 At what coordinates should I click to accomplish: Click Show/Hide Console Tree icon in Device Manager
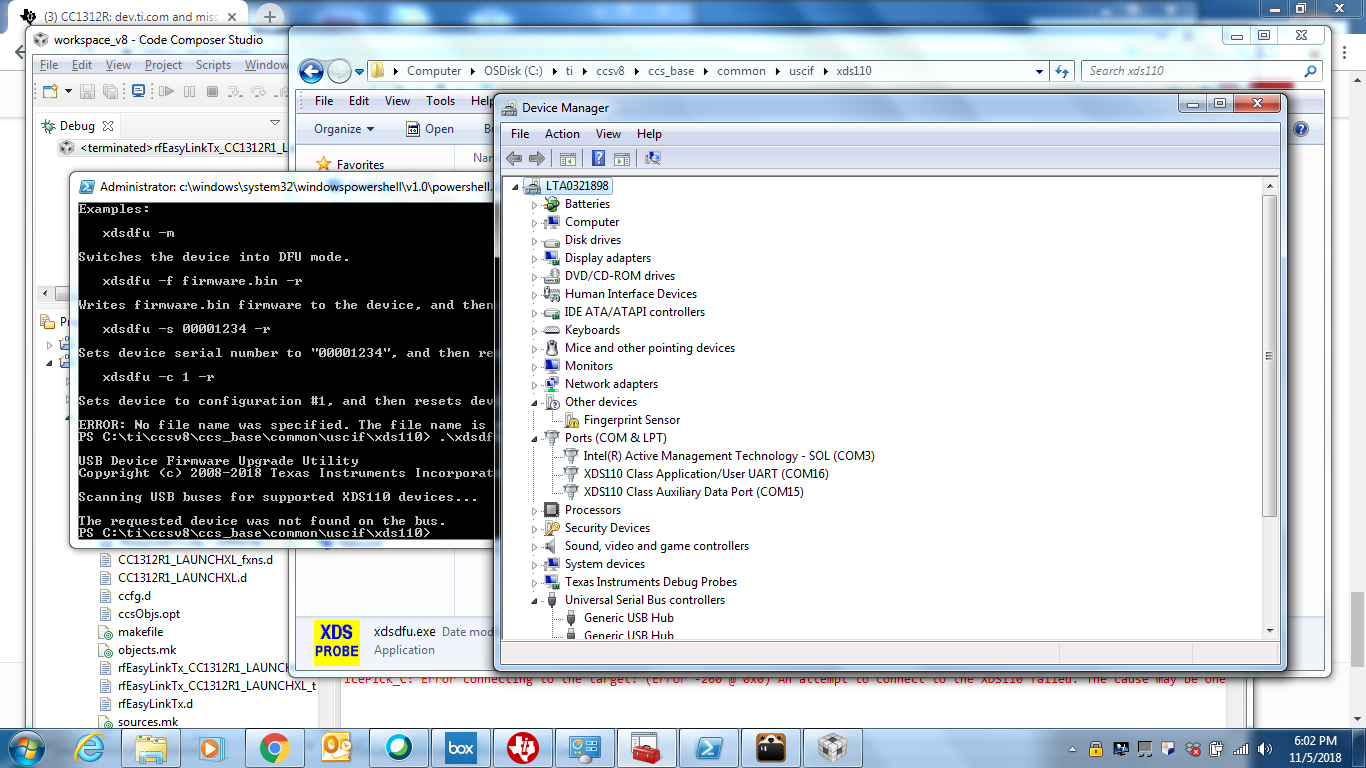point(568,158)
